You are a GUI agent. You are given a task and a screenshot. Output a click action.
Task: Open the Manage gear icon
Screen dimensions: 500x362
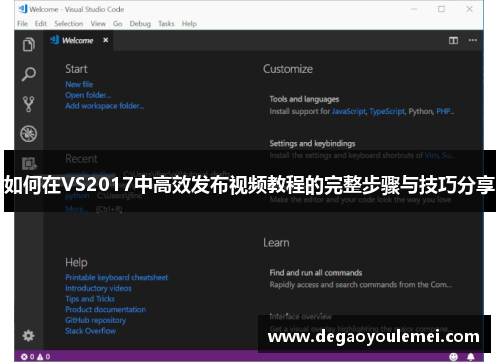[28, 335]
